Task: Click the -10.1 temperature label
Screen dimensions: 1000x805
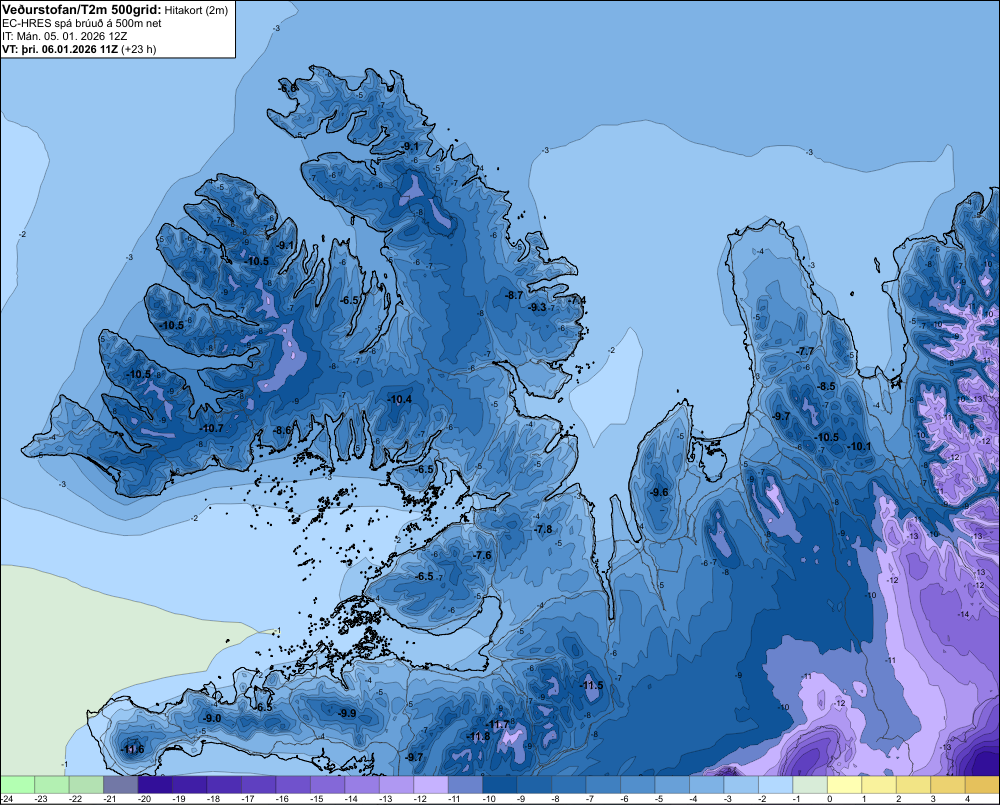Action: click(858, 447)
